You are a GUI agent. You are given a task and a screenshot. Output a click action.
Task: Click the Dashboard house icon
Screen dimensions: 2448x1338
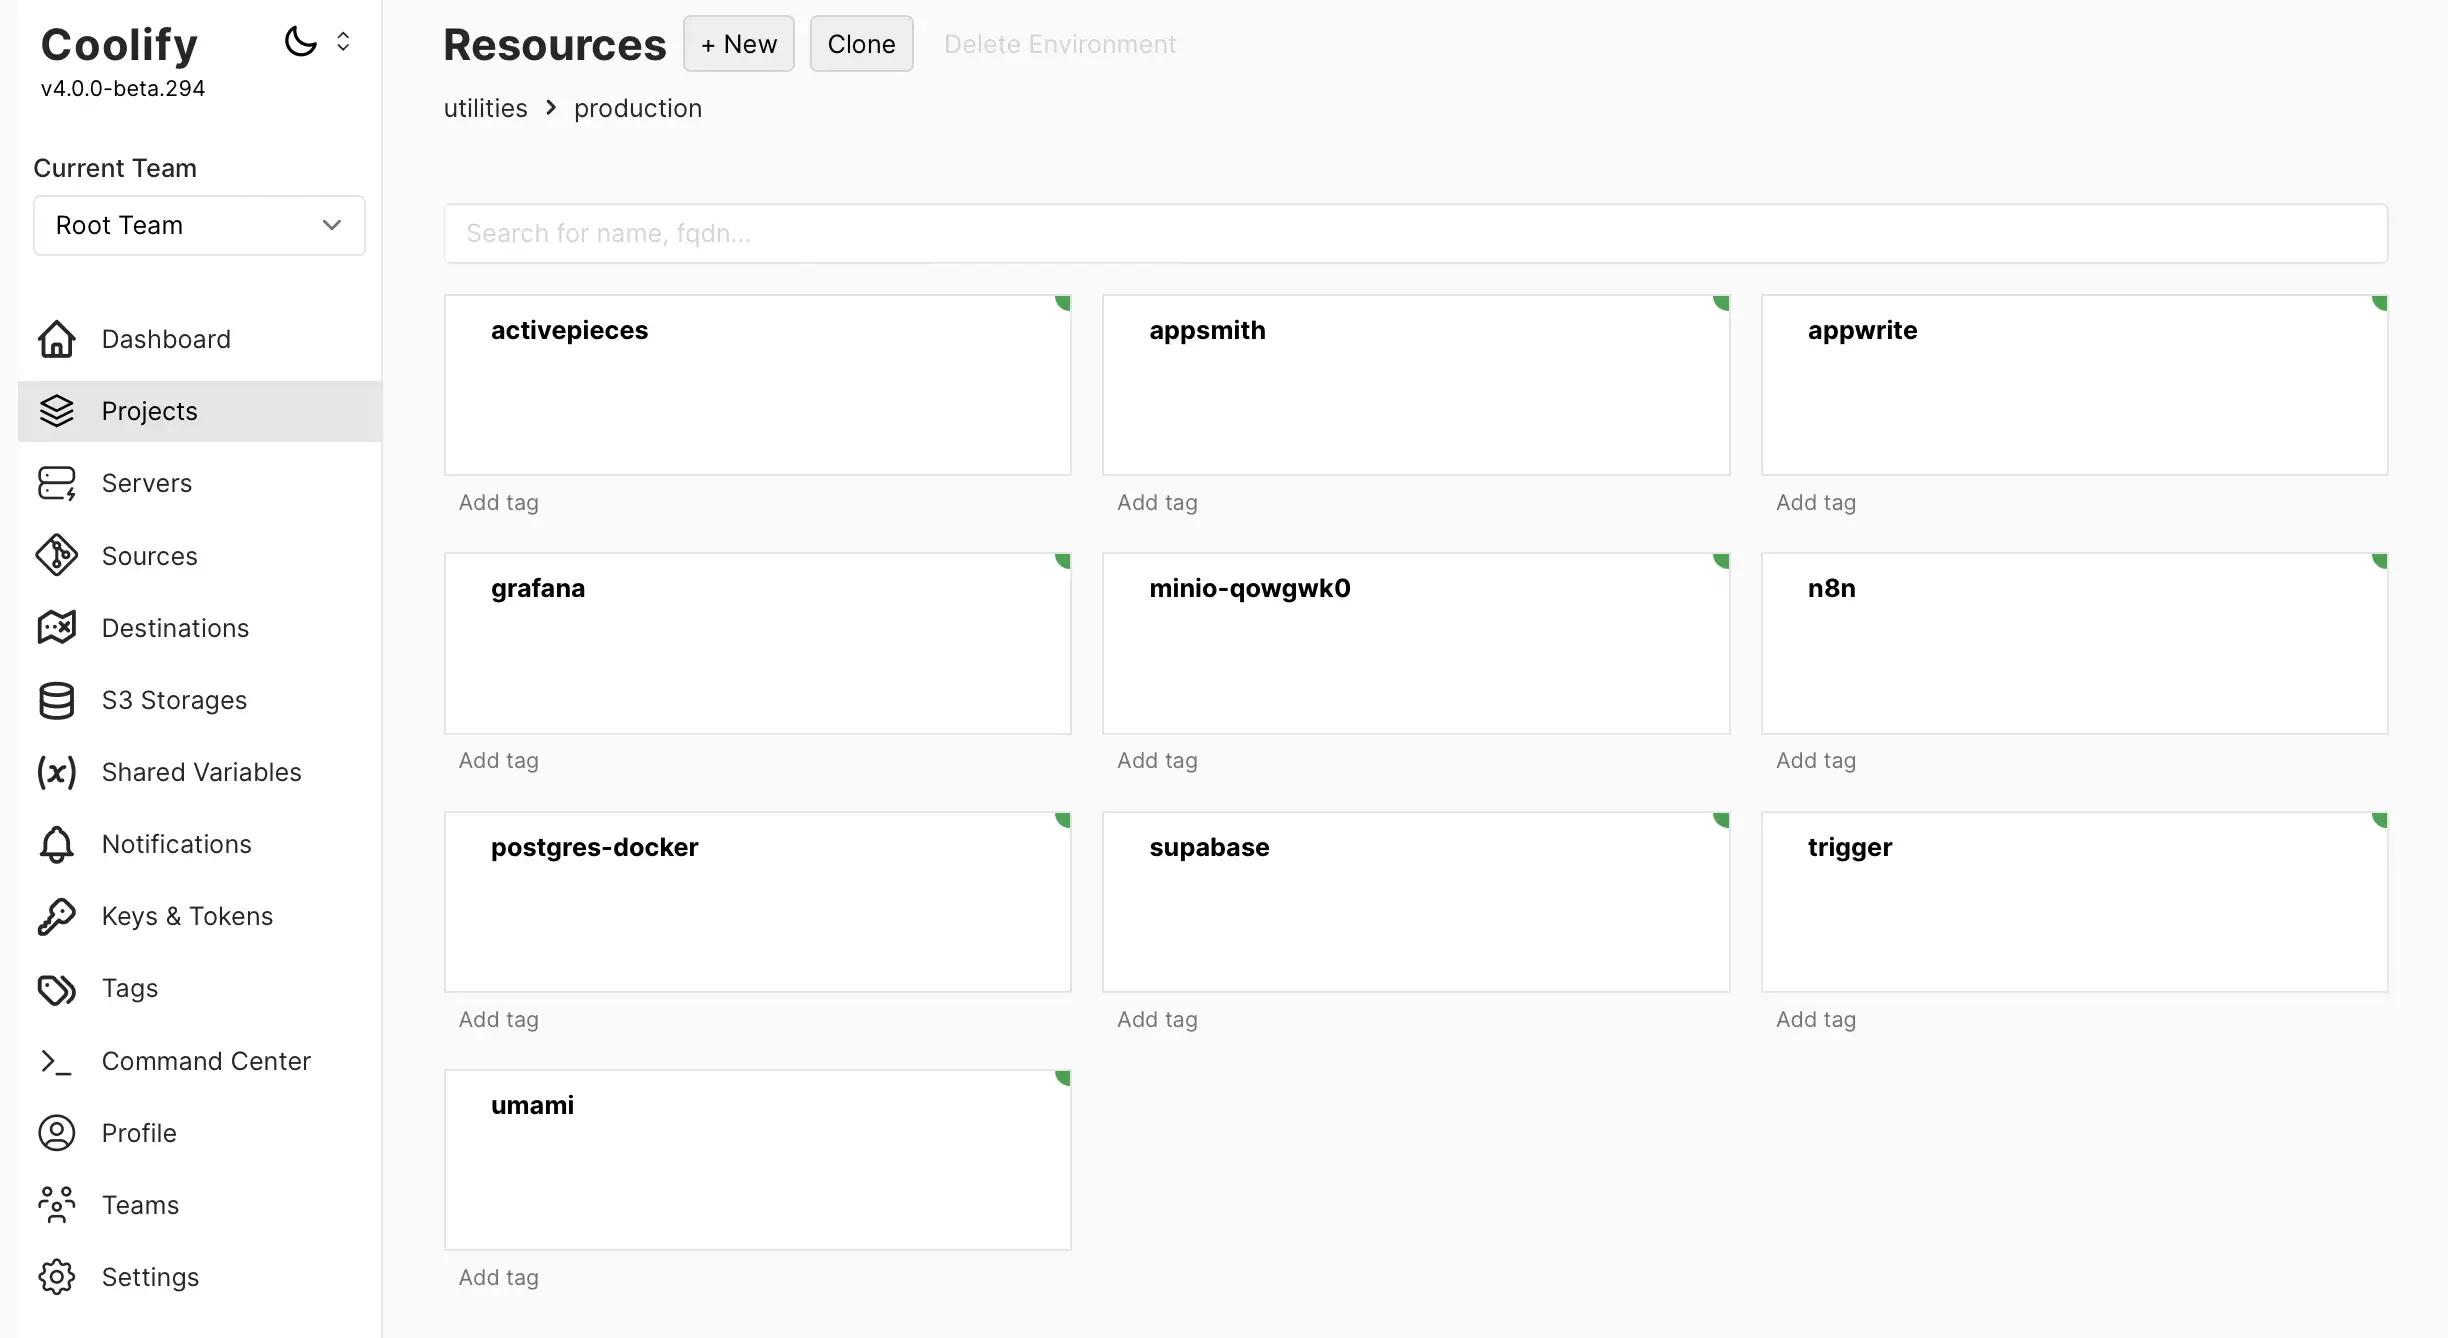click(57, 339)
